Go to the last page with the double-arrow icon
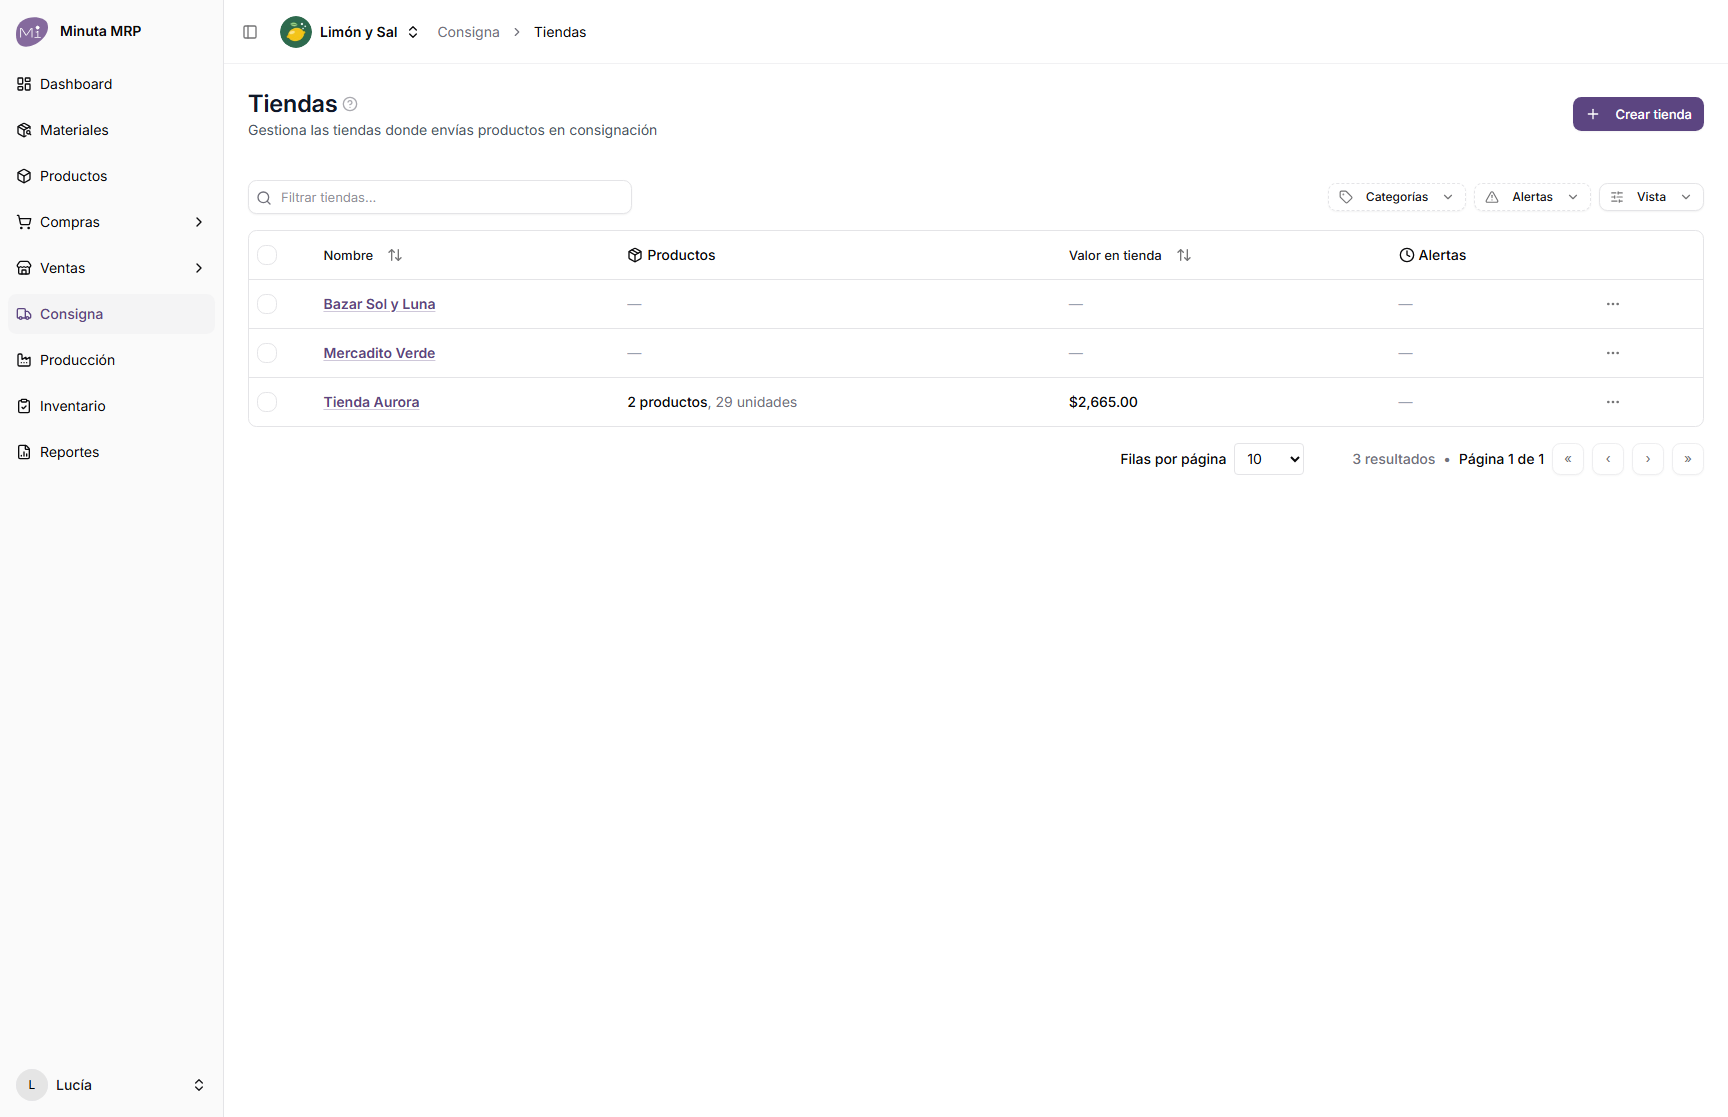 tap(1688, 459)
